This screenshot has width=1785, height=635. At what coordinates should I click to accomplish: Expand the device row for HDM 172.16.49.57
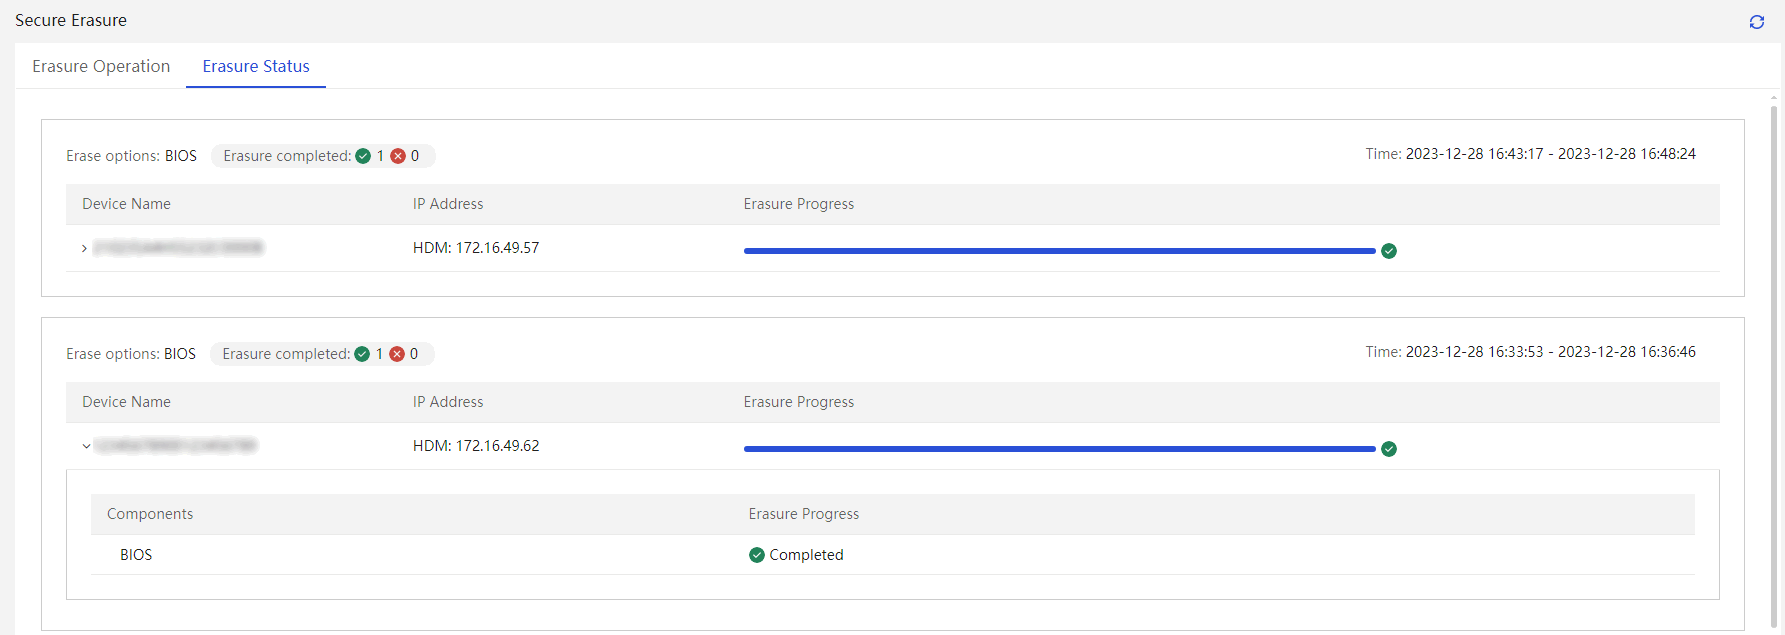tap(84, 248)
